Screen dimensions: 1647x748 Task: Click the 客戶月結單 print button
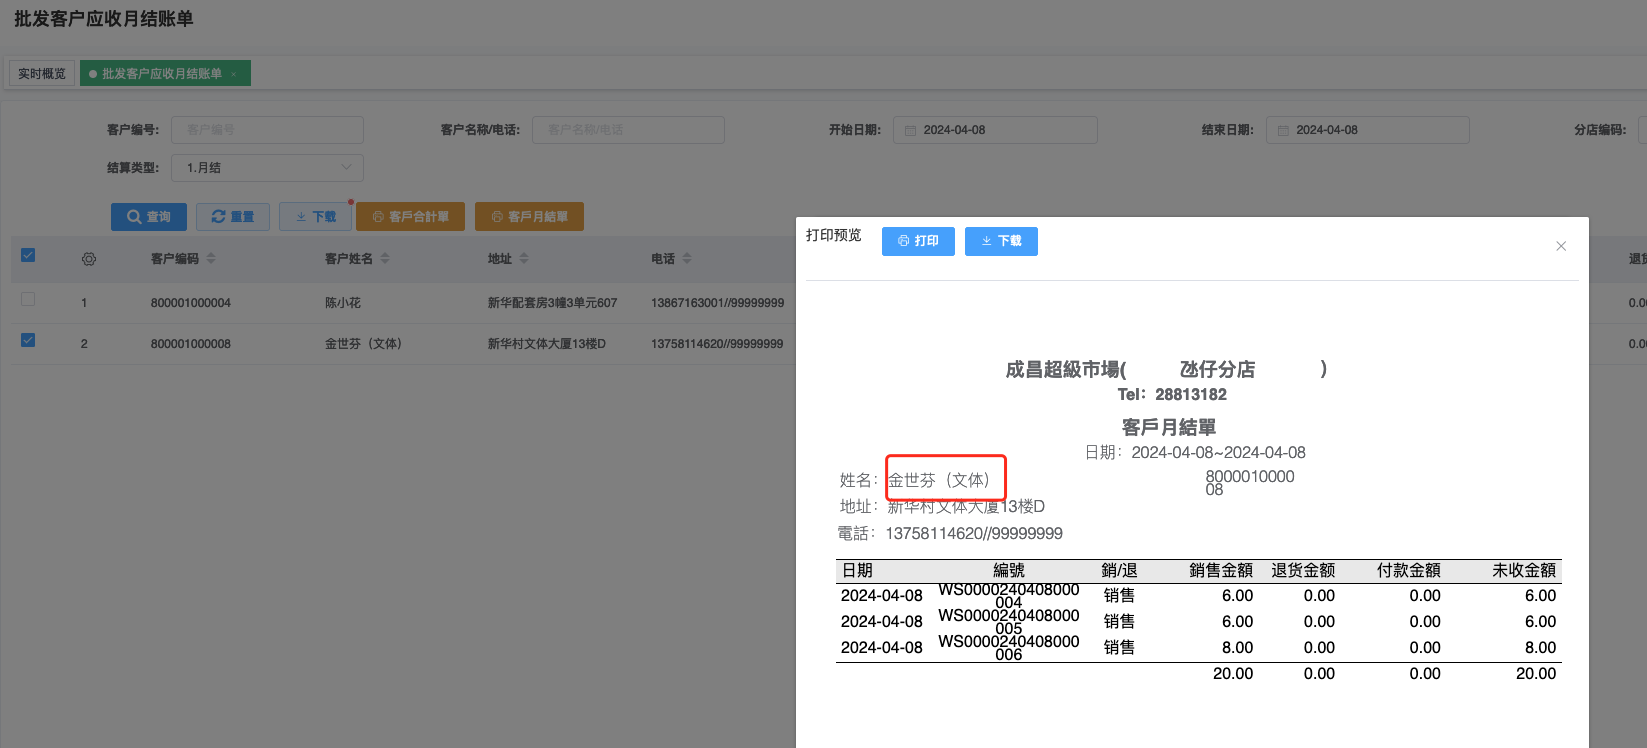(529, 217)
